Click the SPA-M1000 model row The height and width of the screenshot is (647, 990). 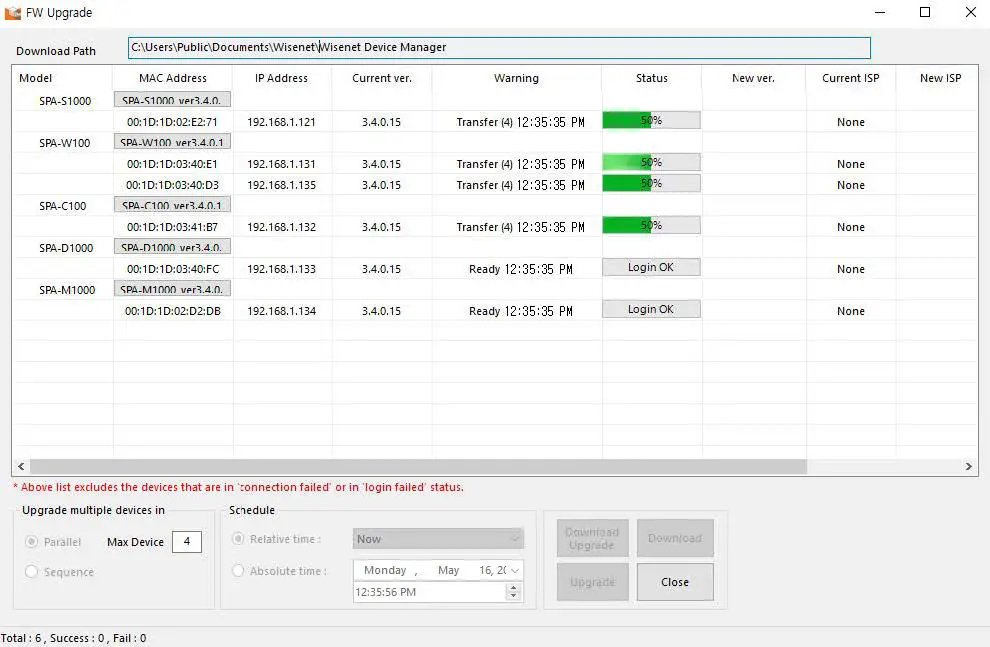coord(67,290)
